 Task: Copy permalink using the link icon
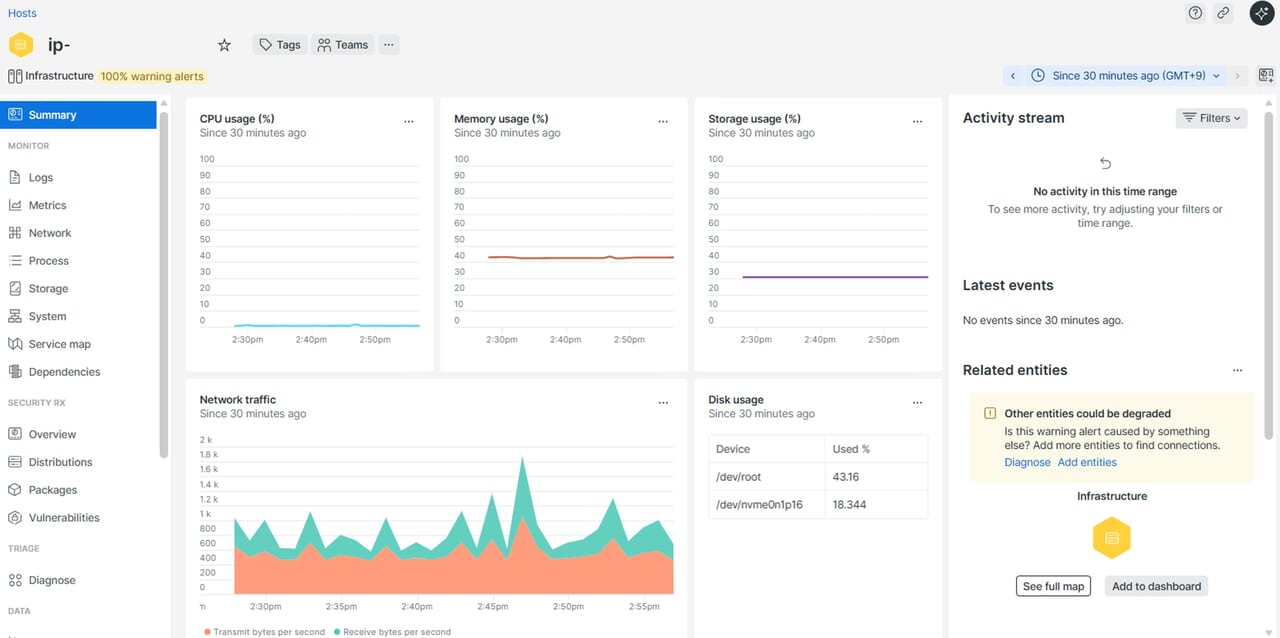(x=1223, y=13)
